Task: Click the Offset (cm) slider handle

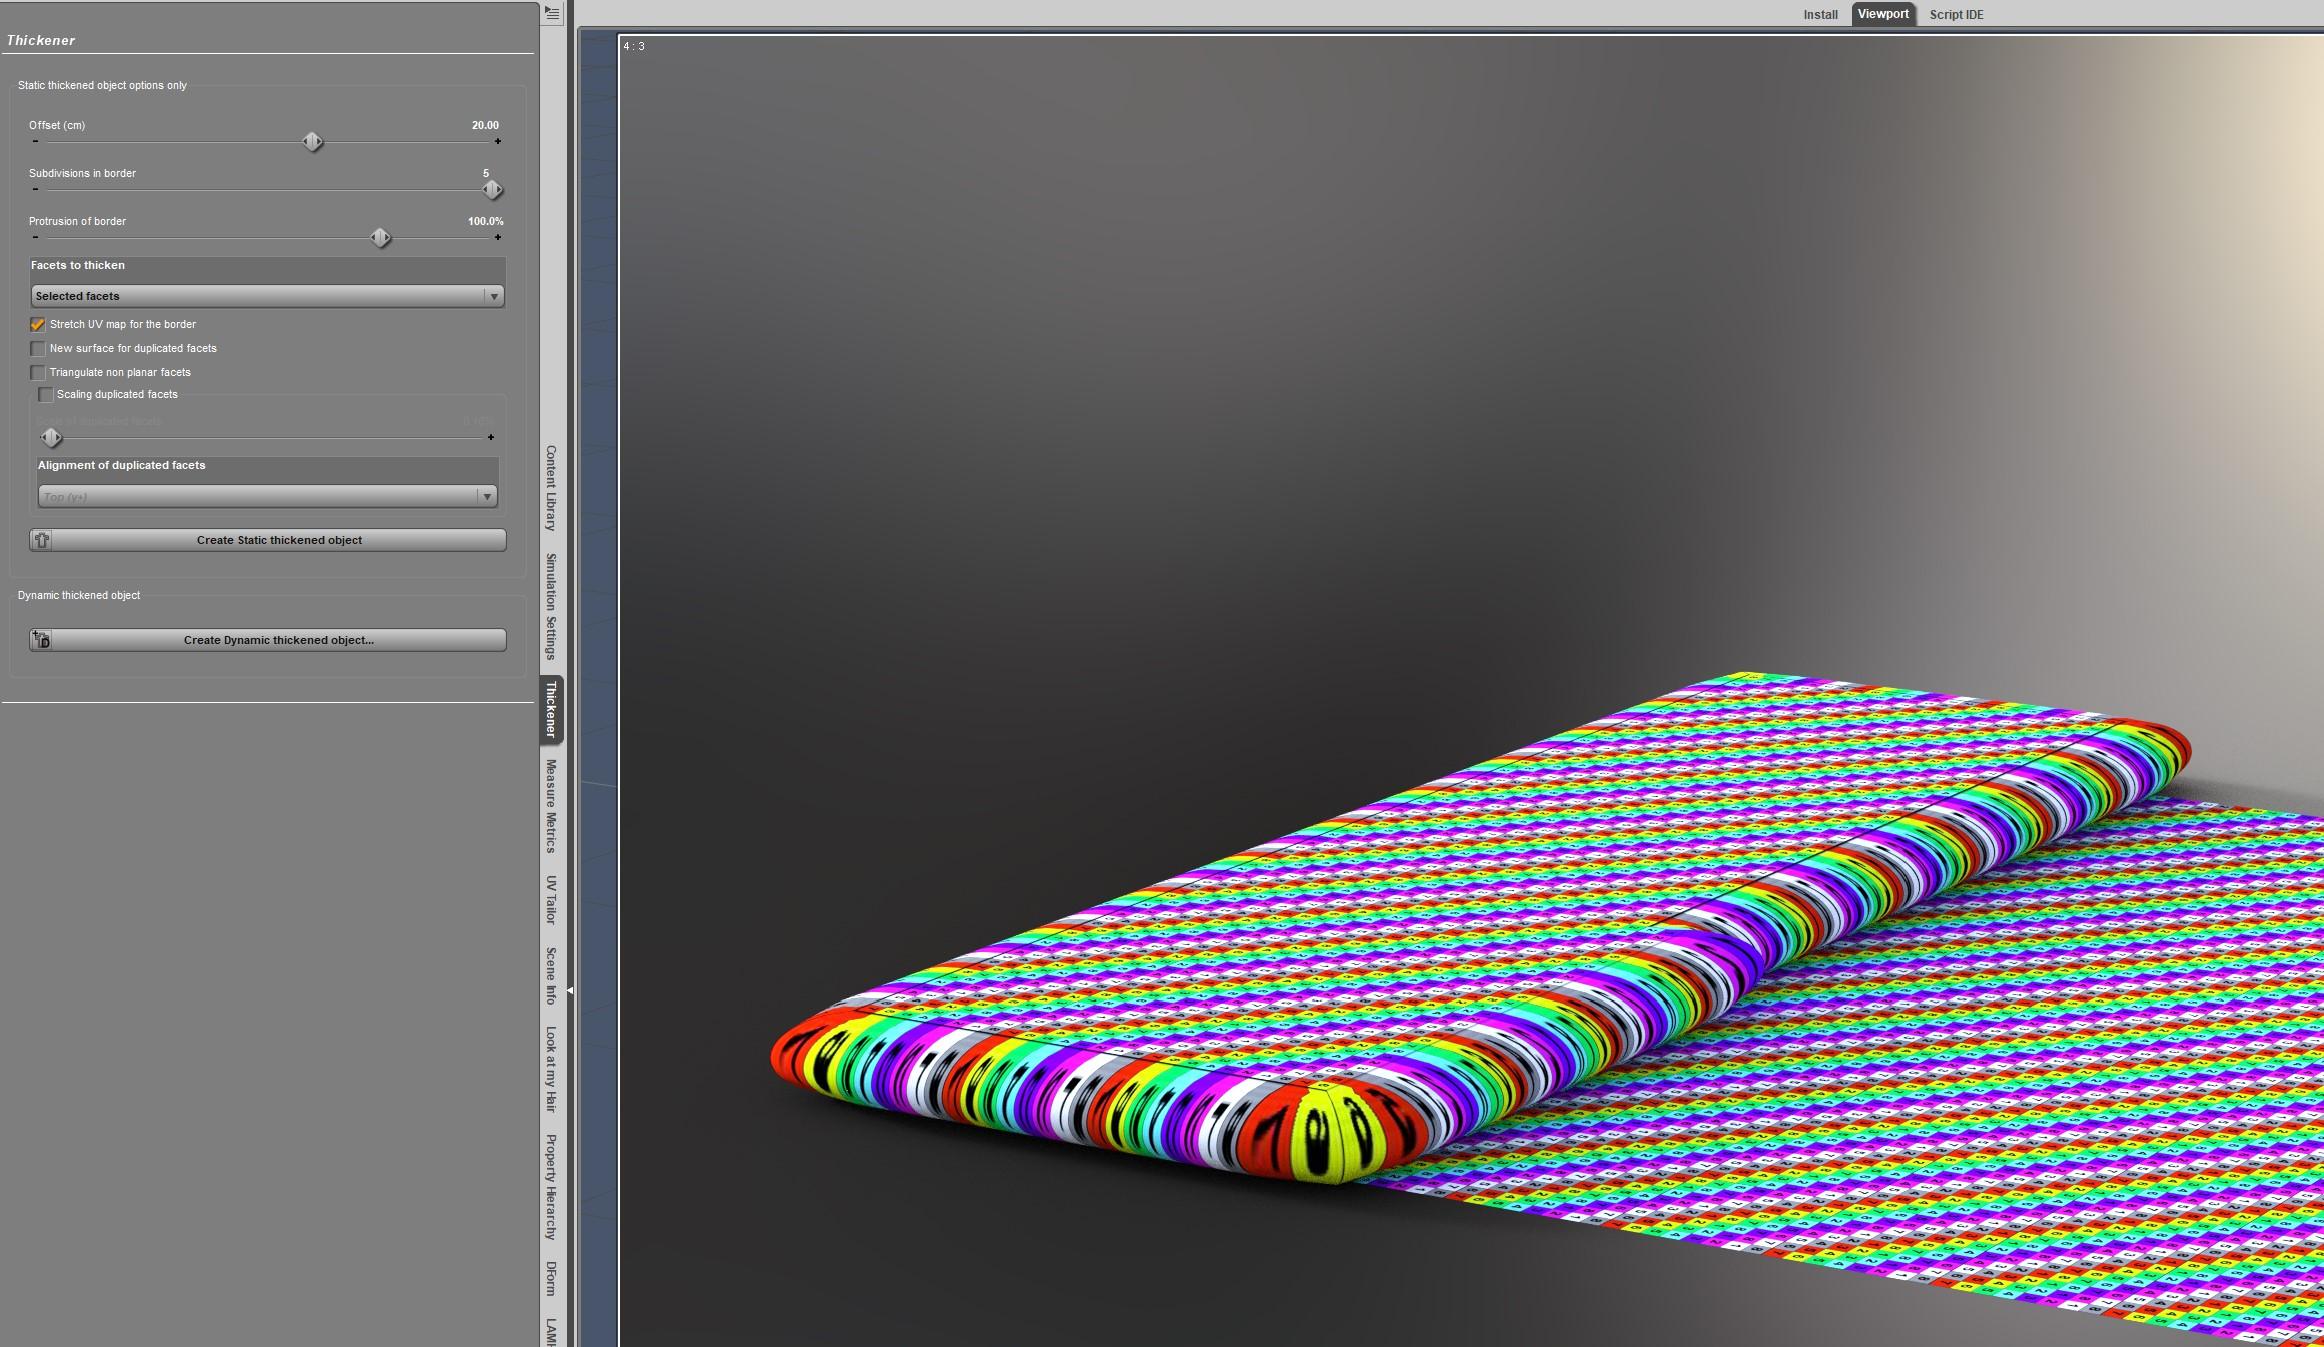Action: (x=312, y=142)
